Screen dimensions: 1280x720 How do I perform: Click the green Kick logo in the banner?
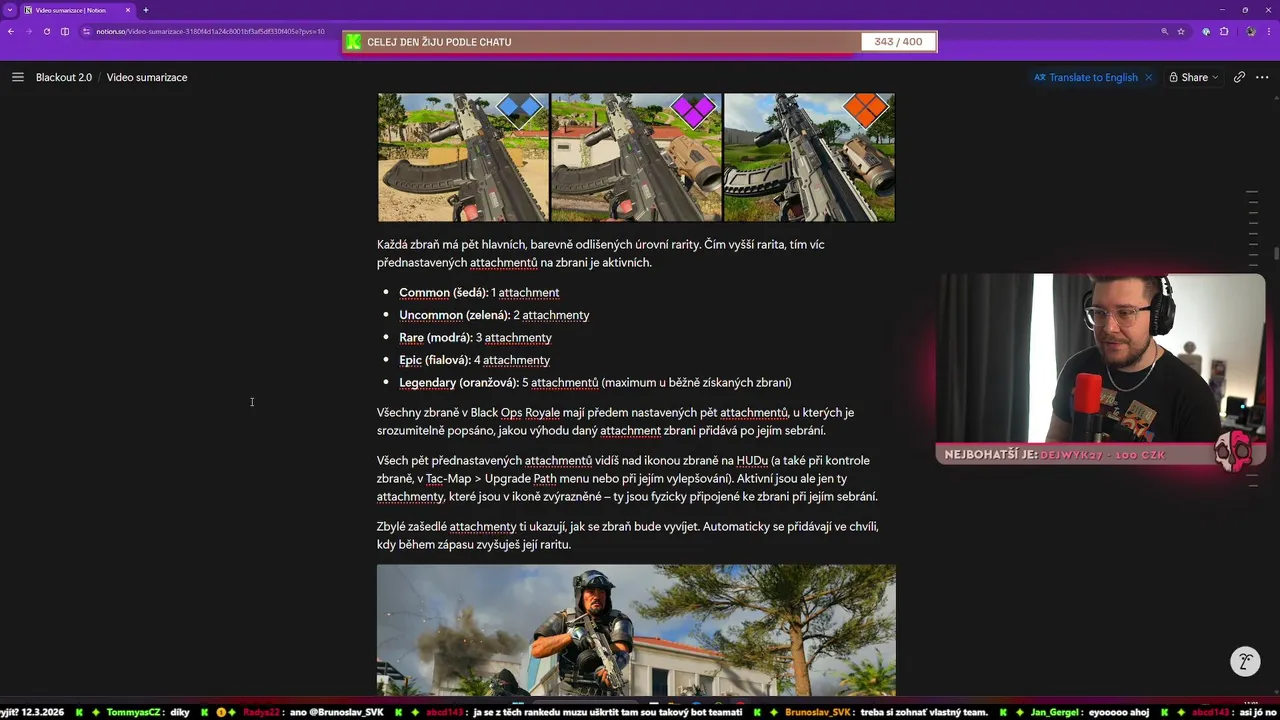tap(353, 42)
